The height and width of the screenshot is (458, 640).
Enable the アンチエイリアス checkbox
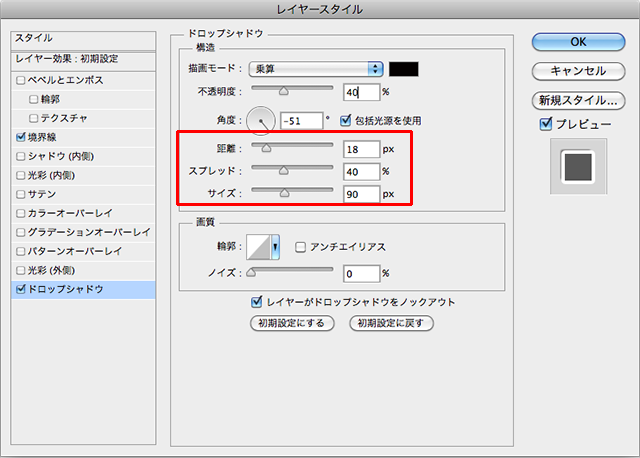300,247
